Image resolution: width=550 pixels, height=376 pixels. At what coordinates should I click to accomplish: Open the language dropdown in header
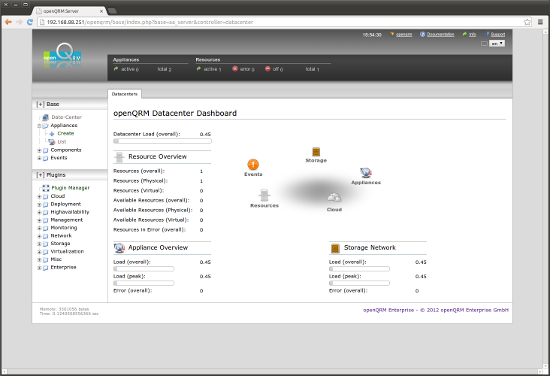point(498,43)
